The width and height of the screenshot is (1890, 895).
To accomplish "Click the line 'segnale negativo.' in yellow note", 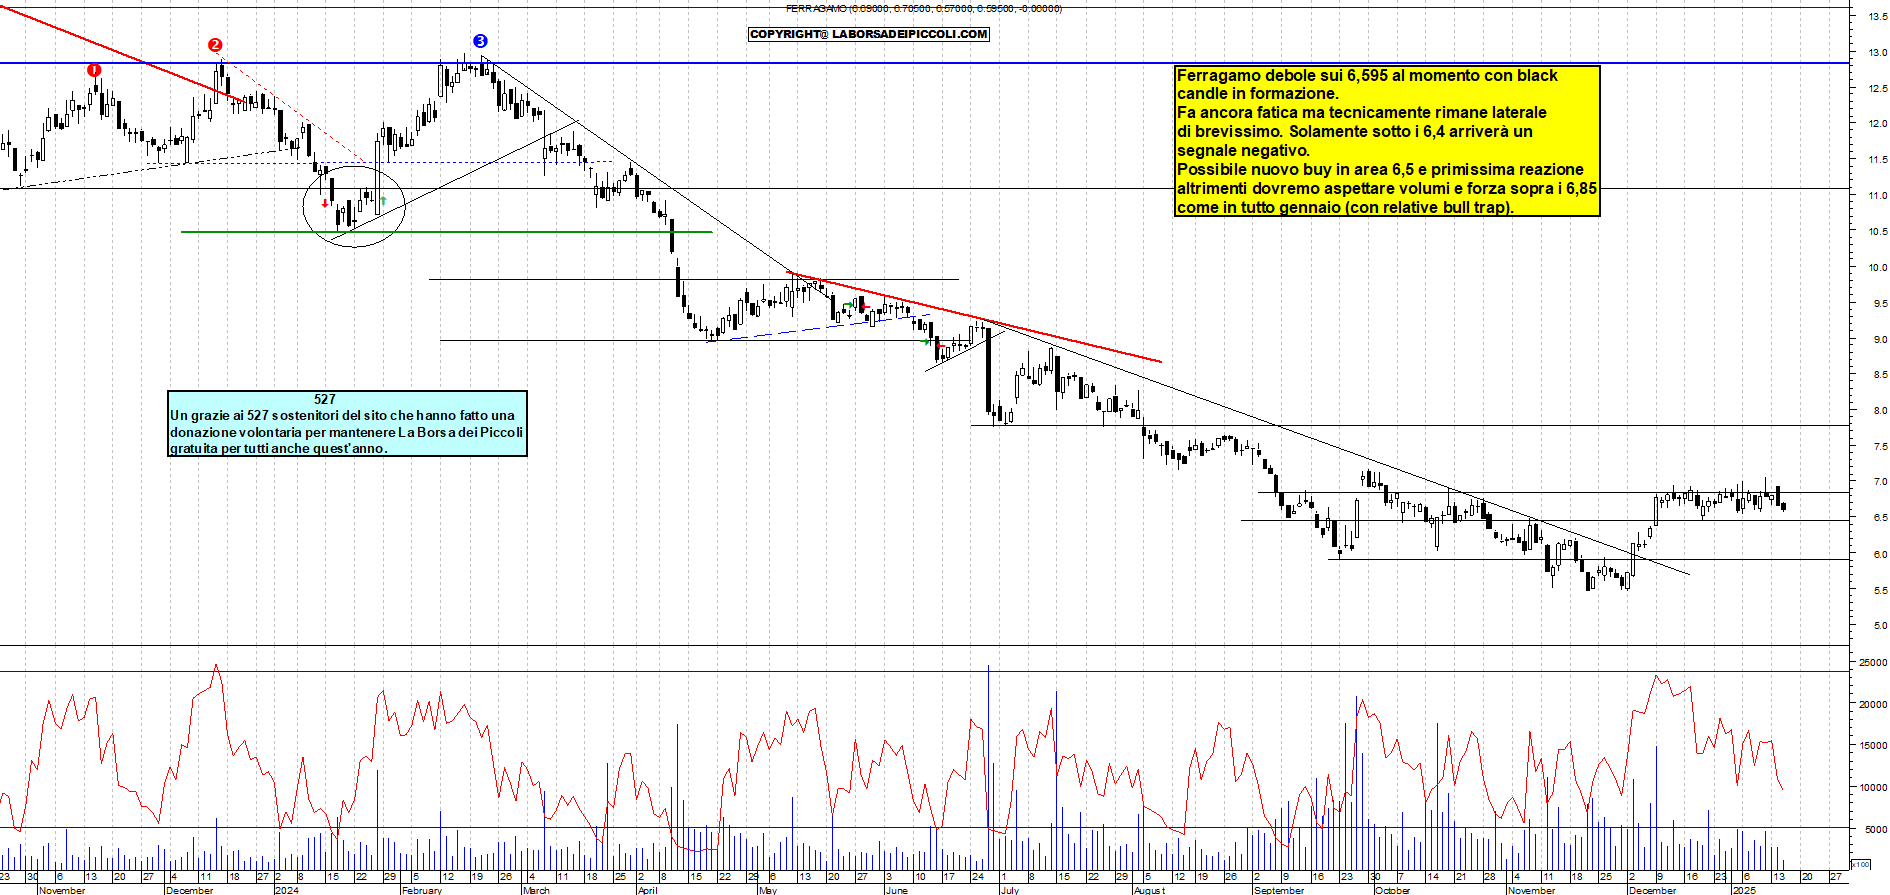I will click(1243, 150).
